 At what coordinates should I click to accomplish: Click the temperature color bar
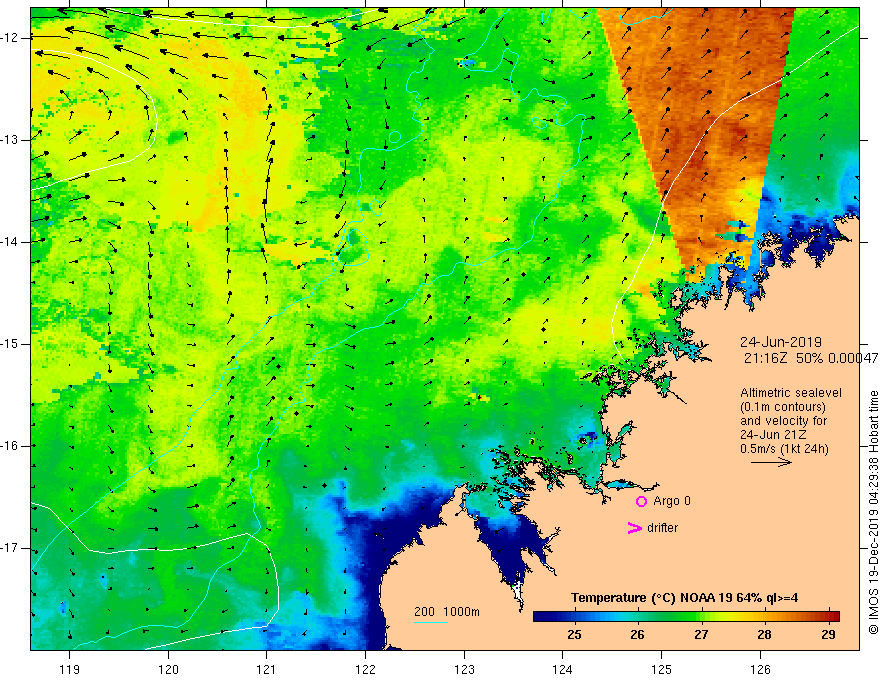click(686, 616)
